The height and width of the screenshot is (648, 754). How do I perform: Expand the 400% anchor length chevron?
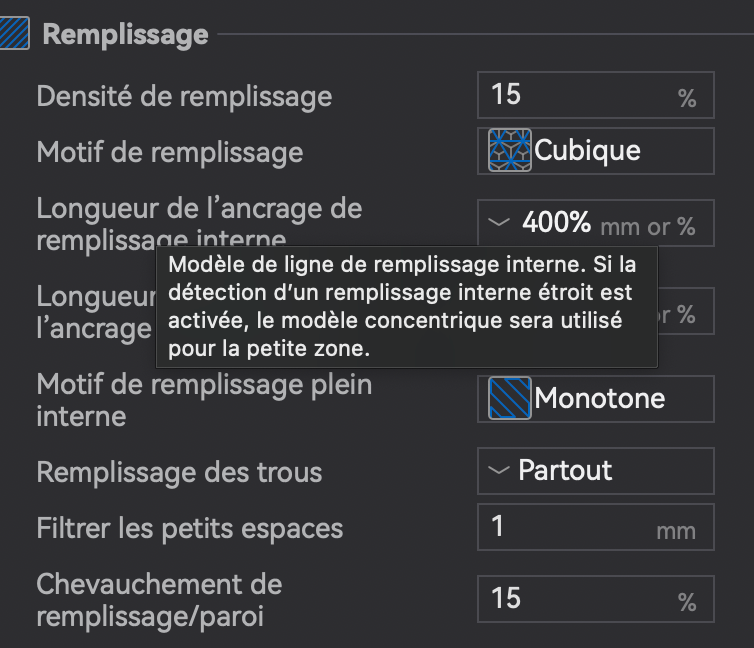(499, 223)
